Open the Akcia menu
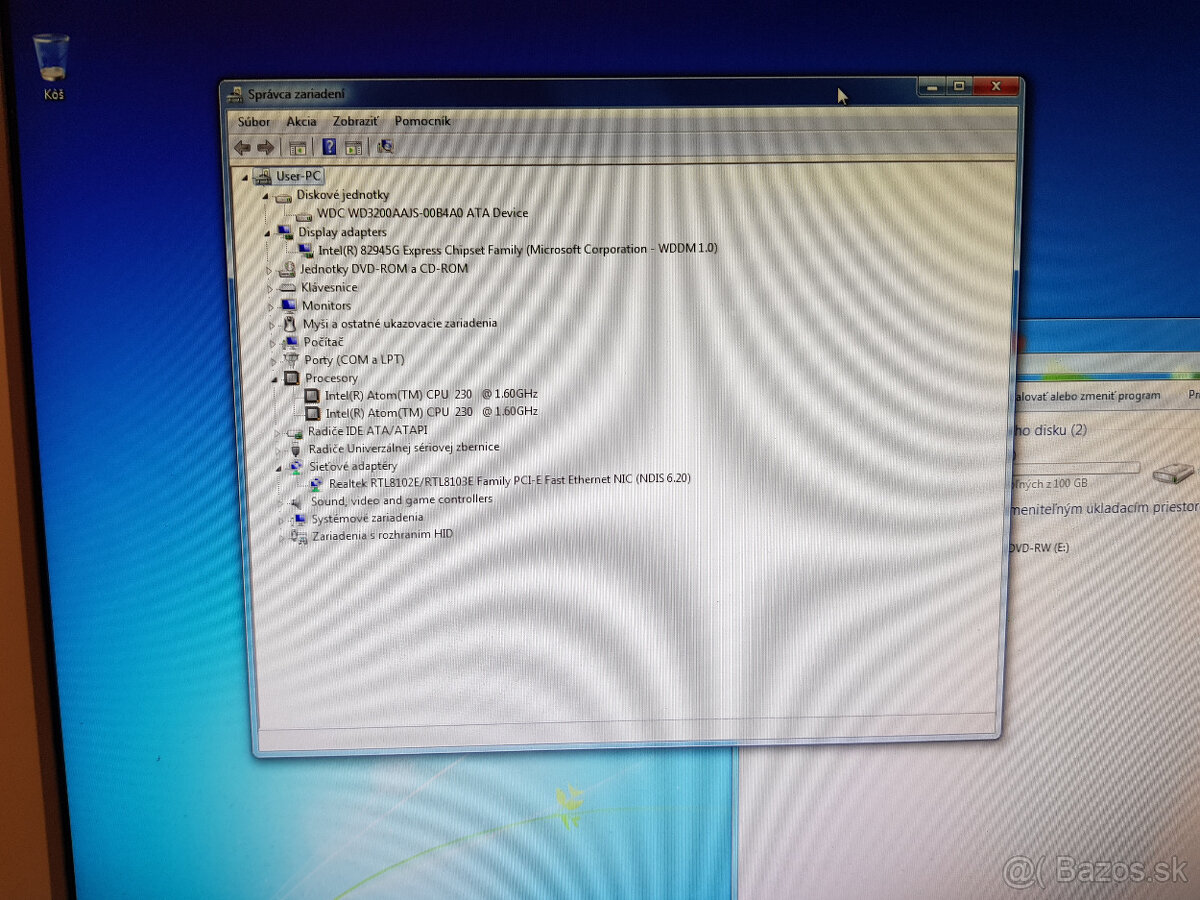1200x900 pixels. [301, 122]
